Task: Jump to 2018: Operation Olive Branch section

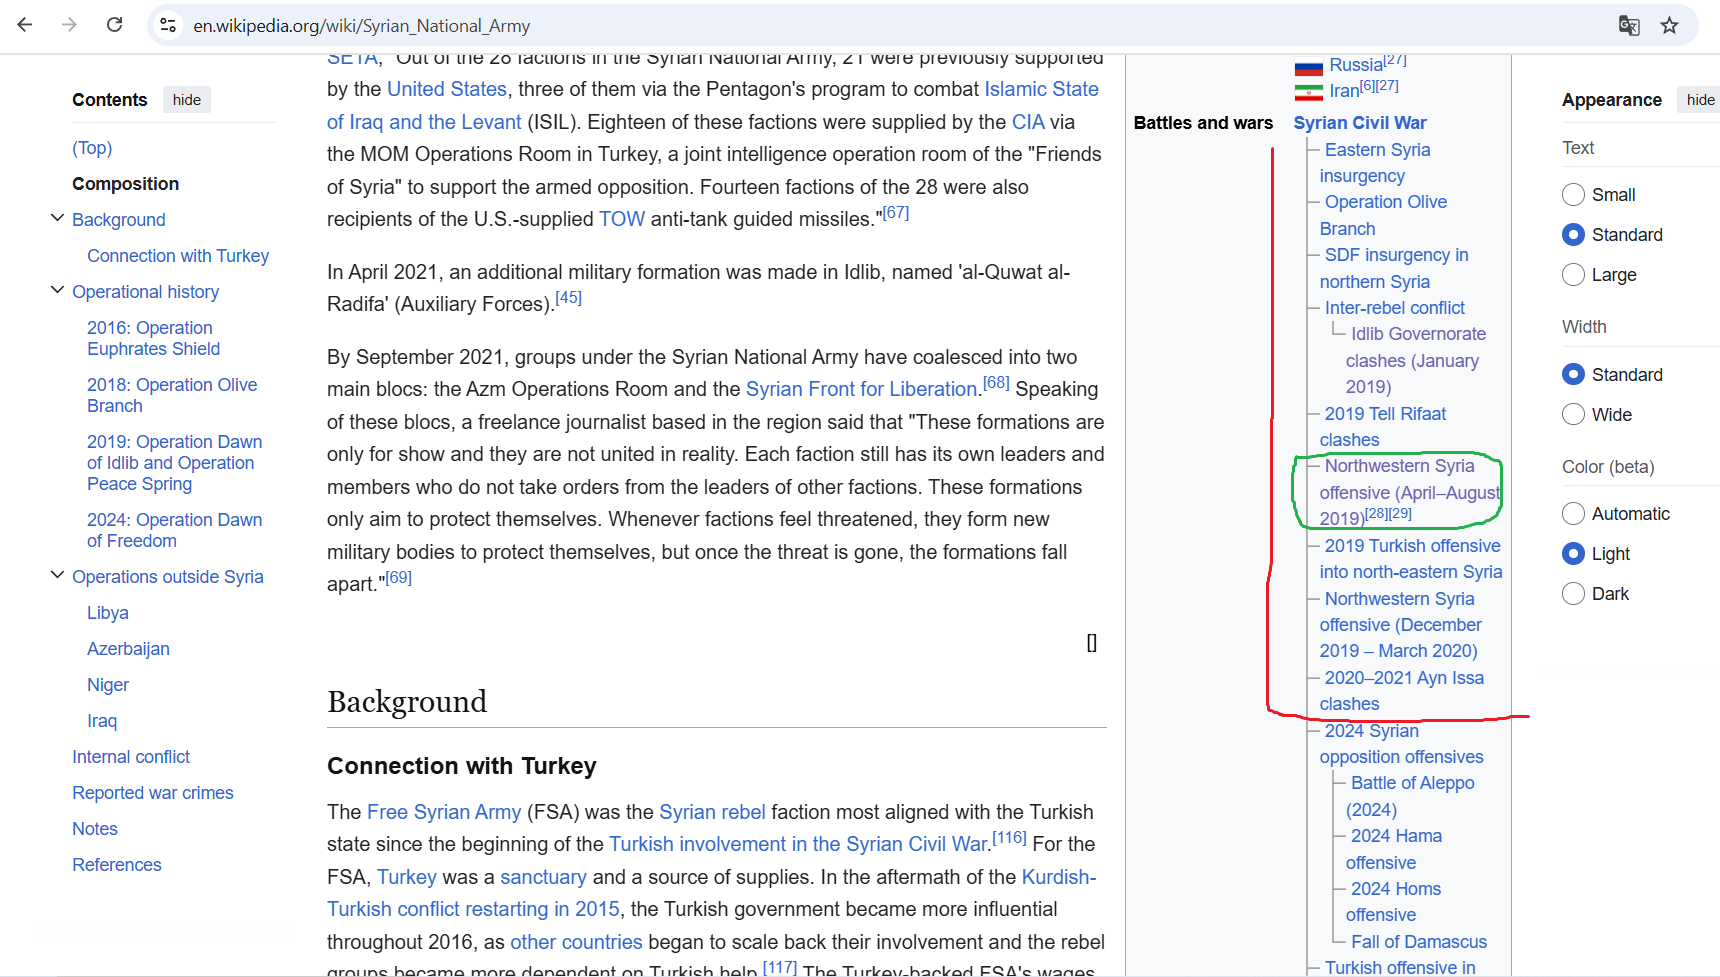Action: coord(172,395)
